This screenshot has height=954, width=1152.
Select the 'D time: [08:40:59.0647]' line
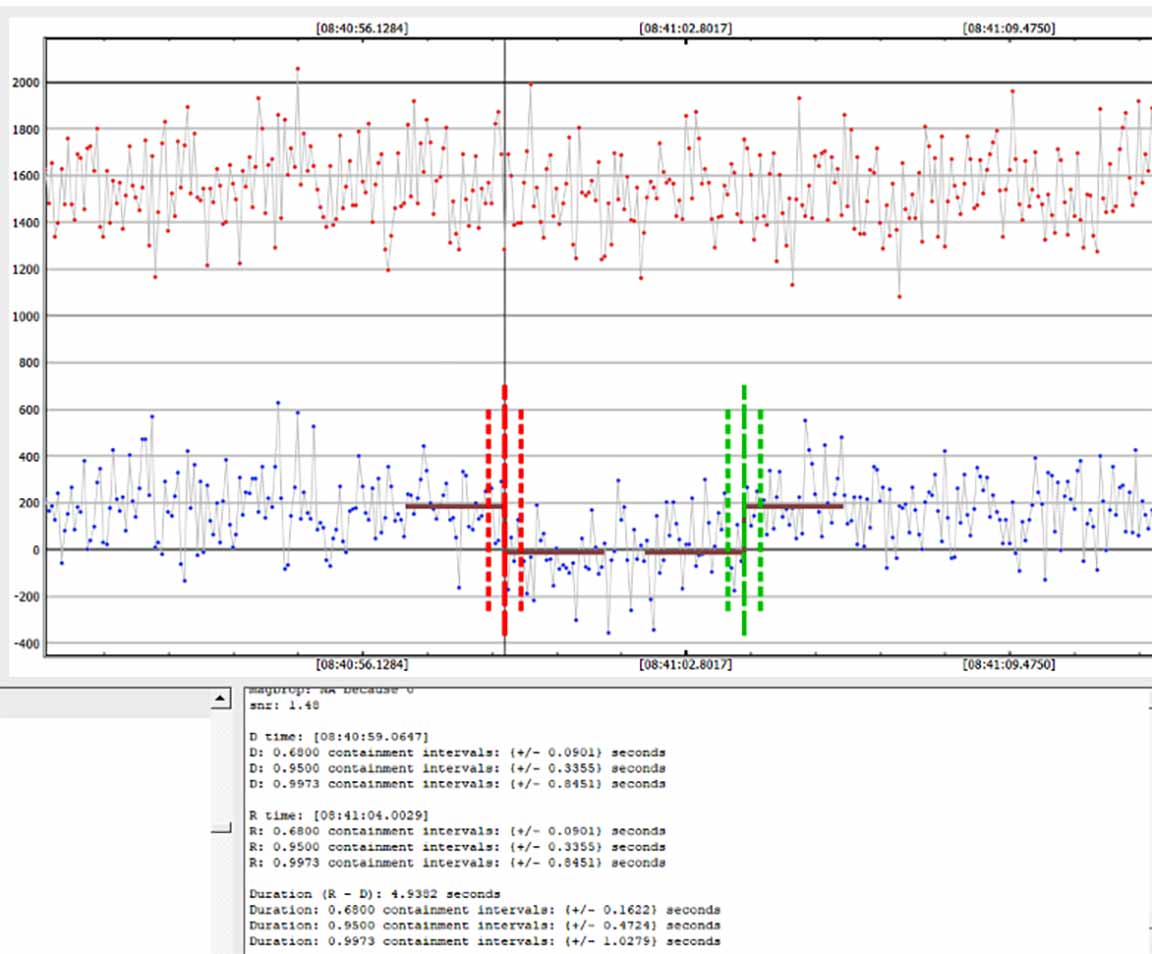click(x=339, y=736)
